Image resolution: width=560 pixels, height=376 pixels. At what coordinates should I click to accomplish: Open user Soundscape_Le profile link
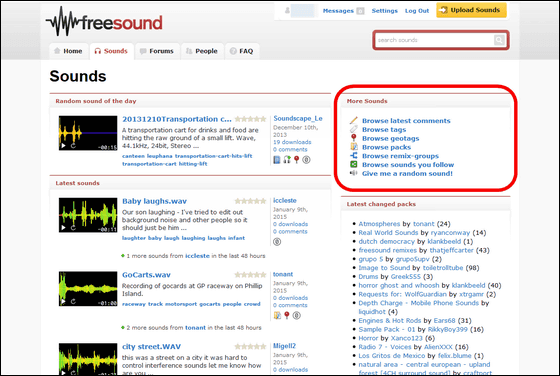298,118
